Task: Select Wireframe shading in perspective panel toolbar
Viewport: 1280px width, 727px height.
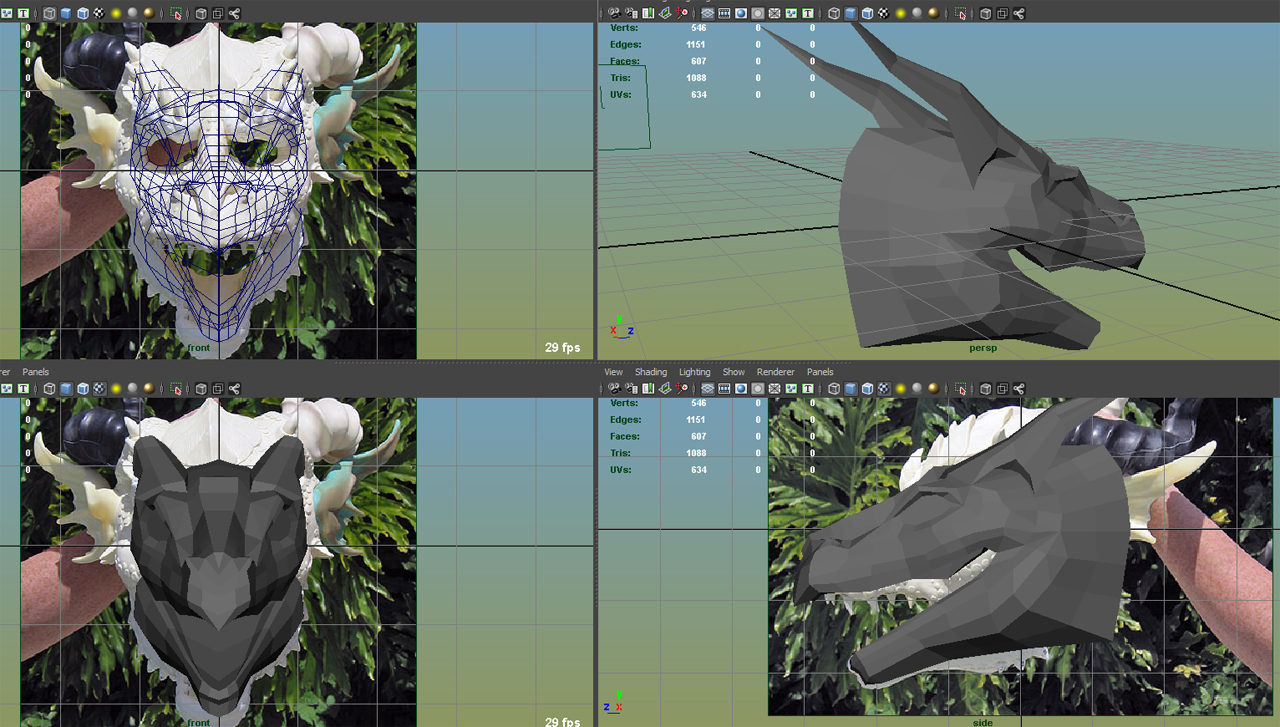Action: pyautogui.click(x=834, y=14)
